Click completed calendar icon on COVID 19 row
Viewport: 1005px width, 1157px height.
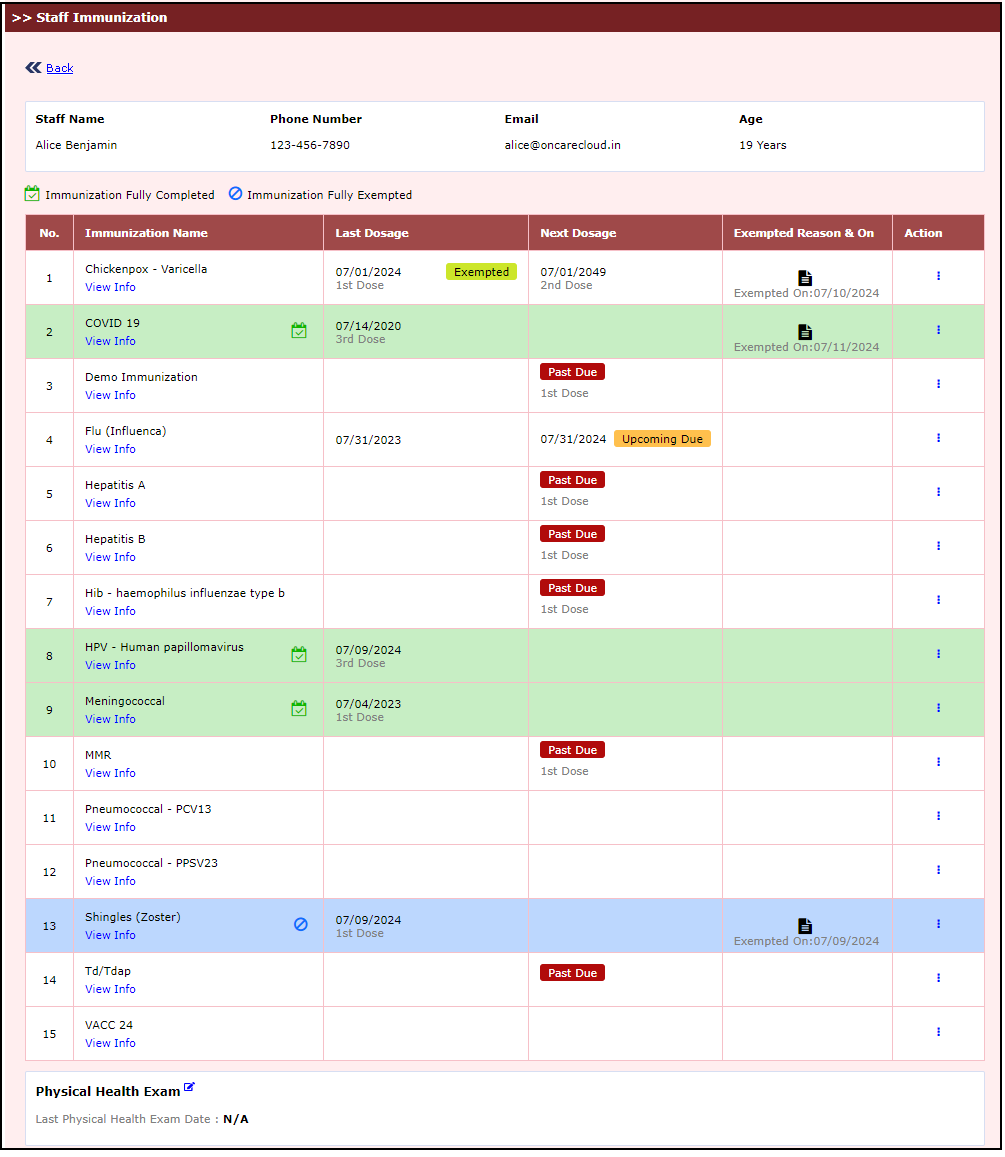pos(299,331)
